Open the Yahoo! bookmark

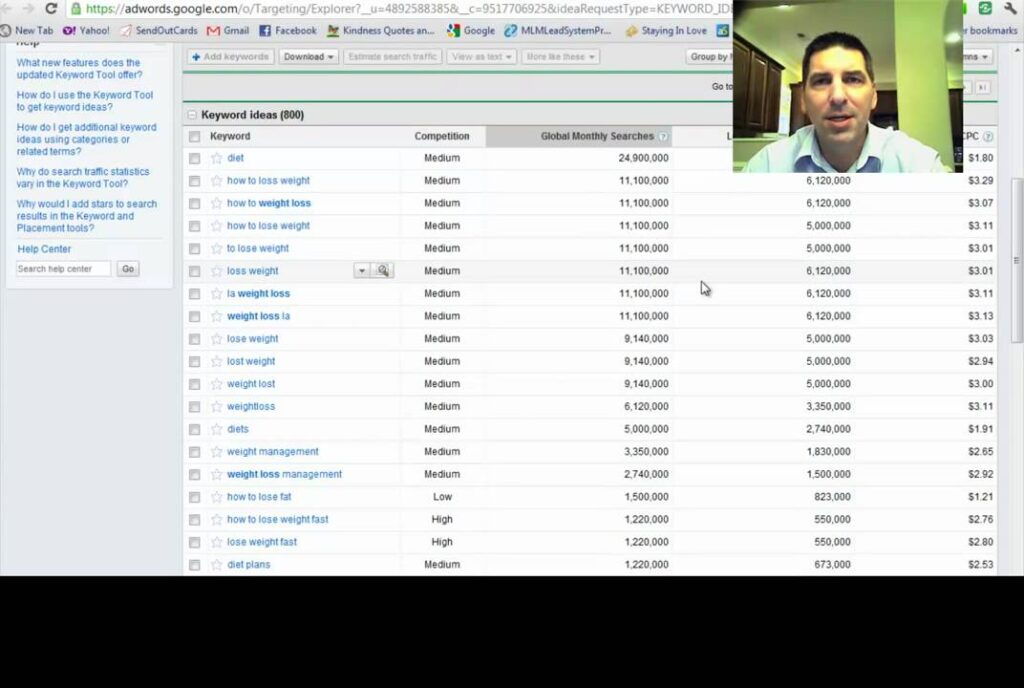coord(86,31)
